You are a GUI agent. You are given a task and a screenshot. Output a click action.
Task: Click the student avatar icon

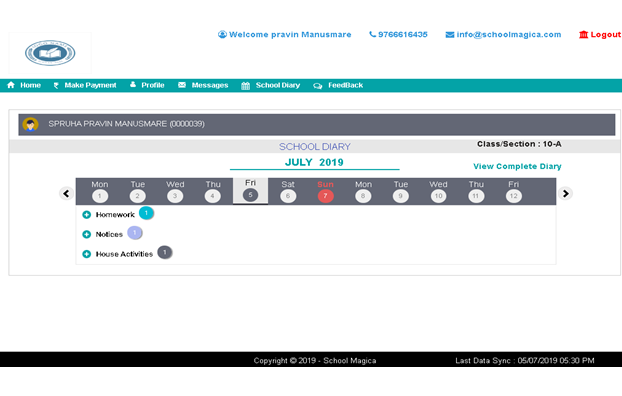(x=31, y=124)
